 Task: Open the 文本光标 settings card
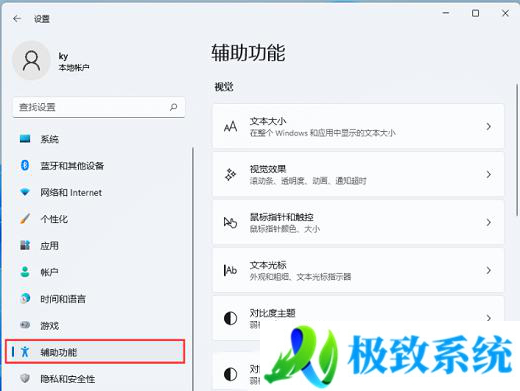[358, 270]
